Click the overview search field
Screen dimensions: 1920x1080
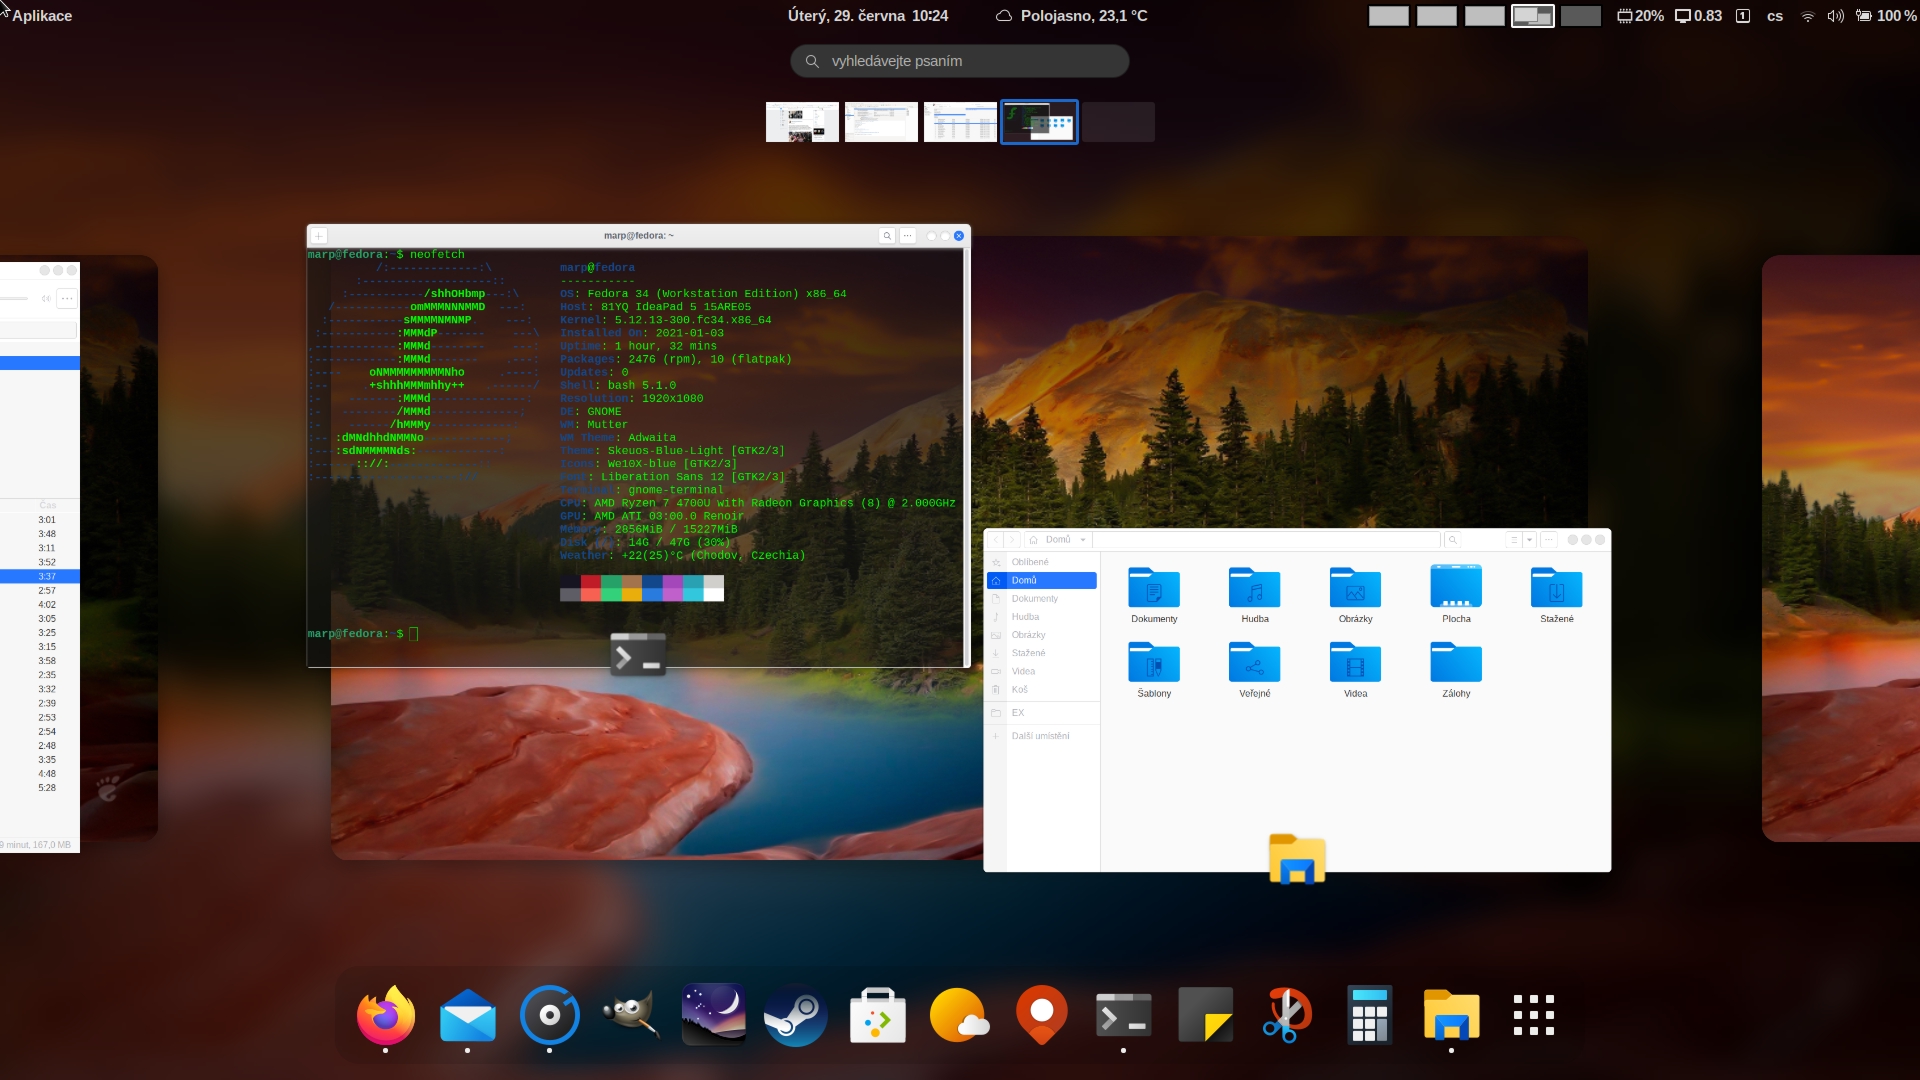pos(959,61)
